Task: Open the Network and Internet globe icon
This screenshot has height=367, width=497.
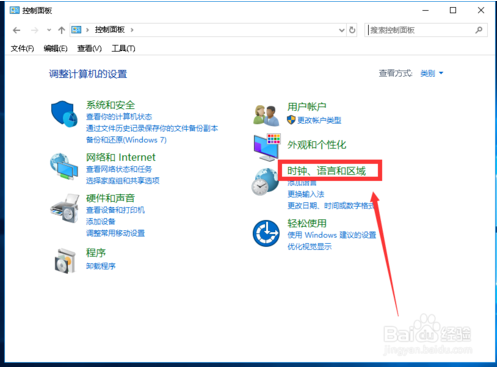Action: 64,167
